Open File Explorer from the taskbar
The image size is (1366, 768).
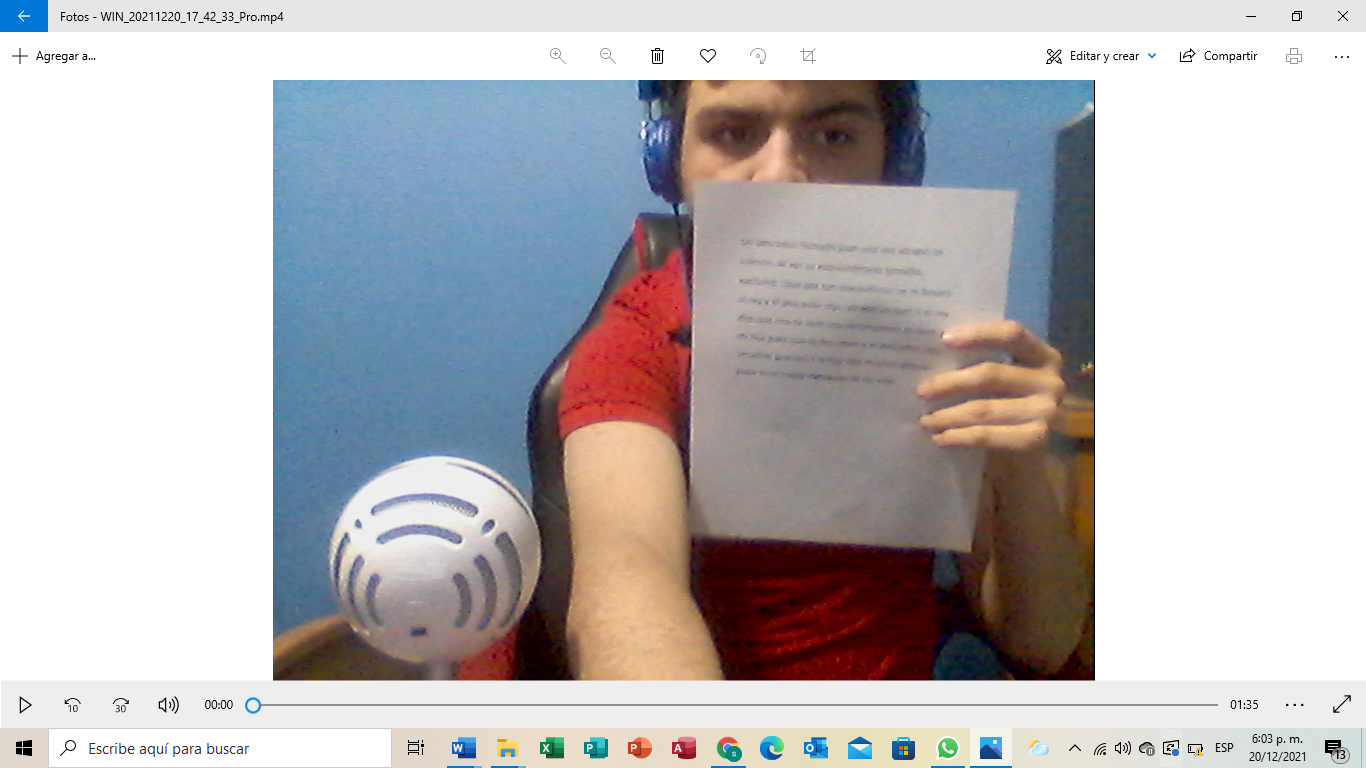pos(508,748)
